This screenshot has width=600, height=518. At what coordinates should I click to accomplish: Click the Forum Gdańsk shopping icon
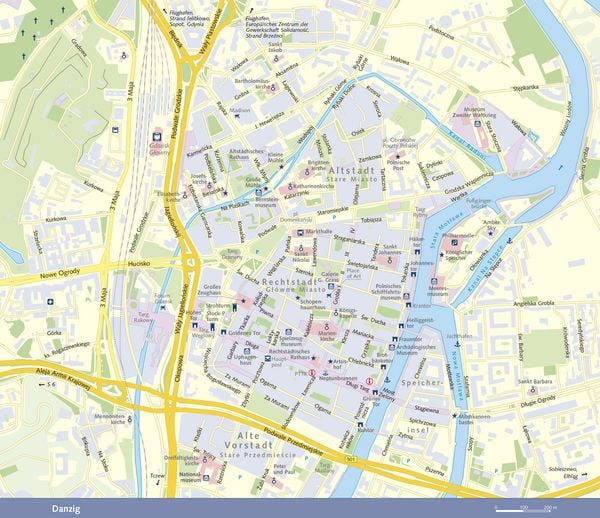165,307
